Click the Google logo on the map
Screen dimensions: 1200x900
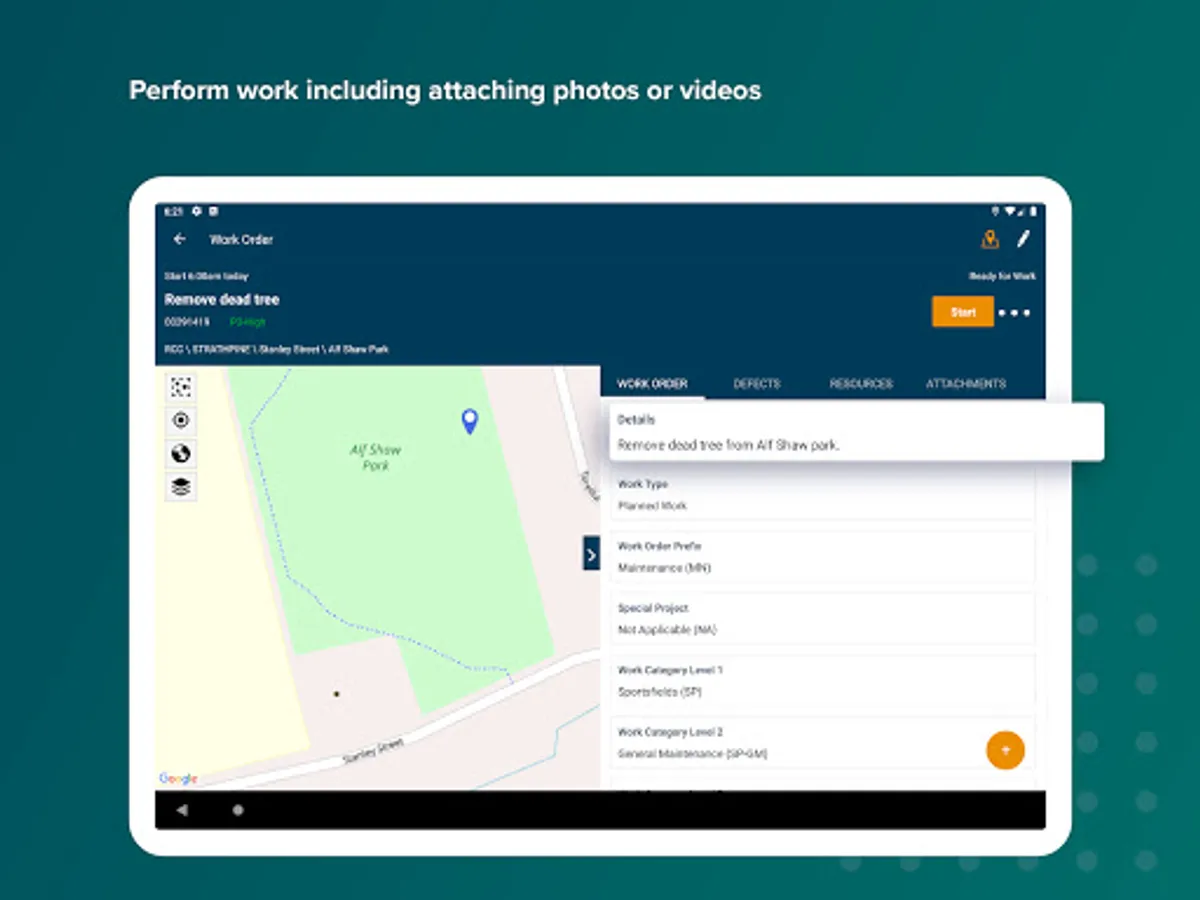point(178,779)
